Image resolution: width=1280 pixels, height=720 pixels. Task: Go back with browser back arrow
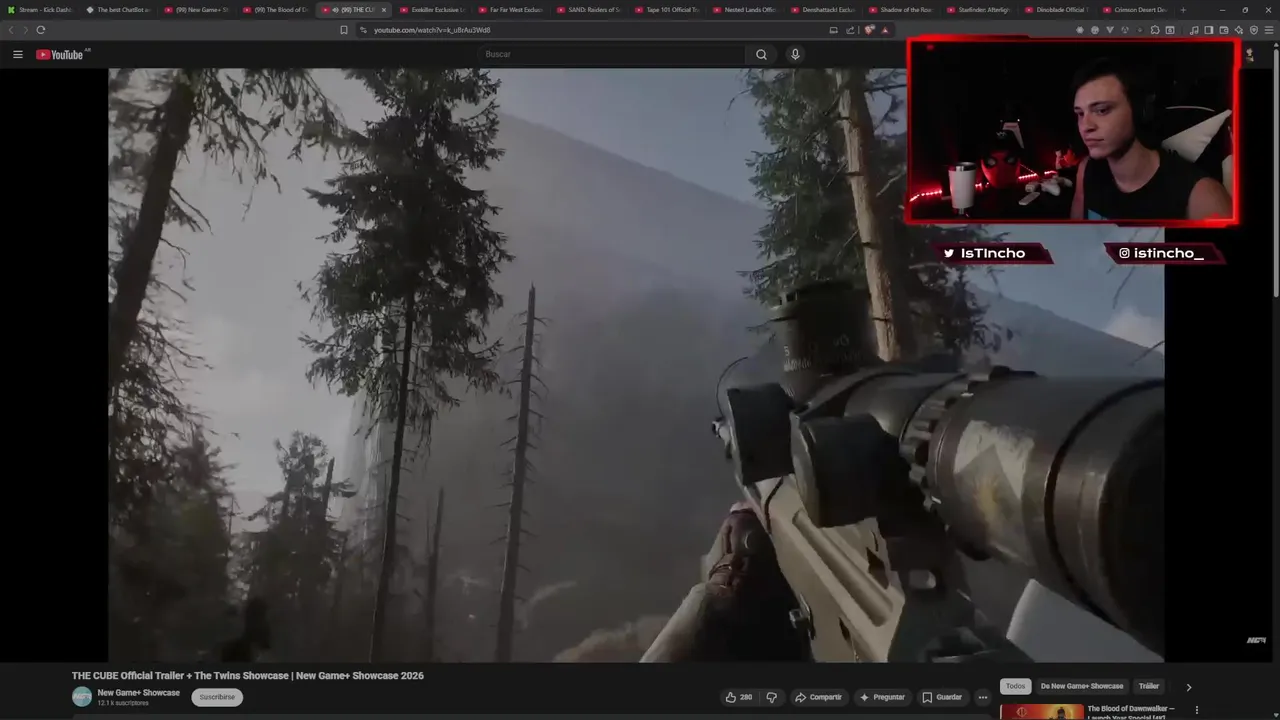pyautogui.click(x=11, y=30)
